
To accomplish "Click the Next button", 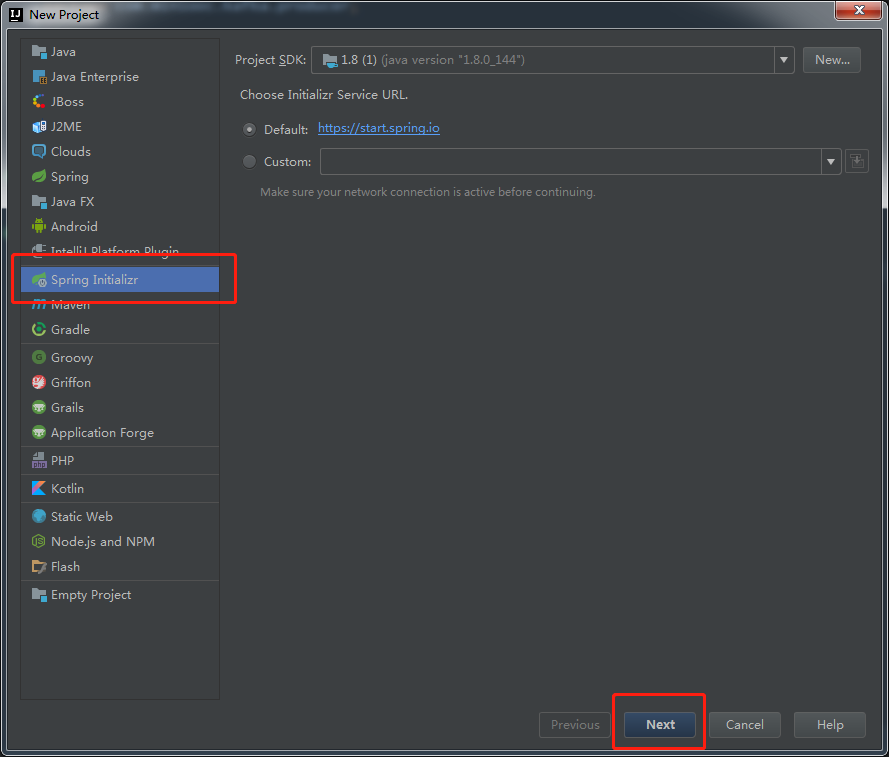I will [x=660, y=725].
